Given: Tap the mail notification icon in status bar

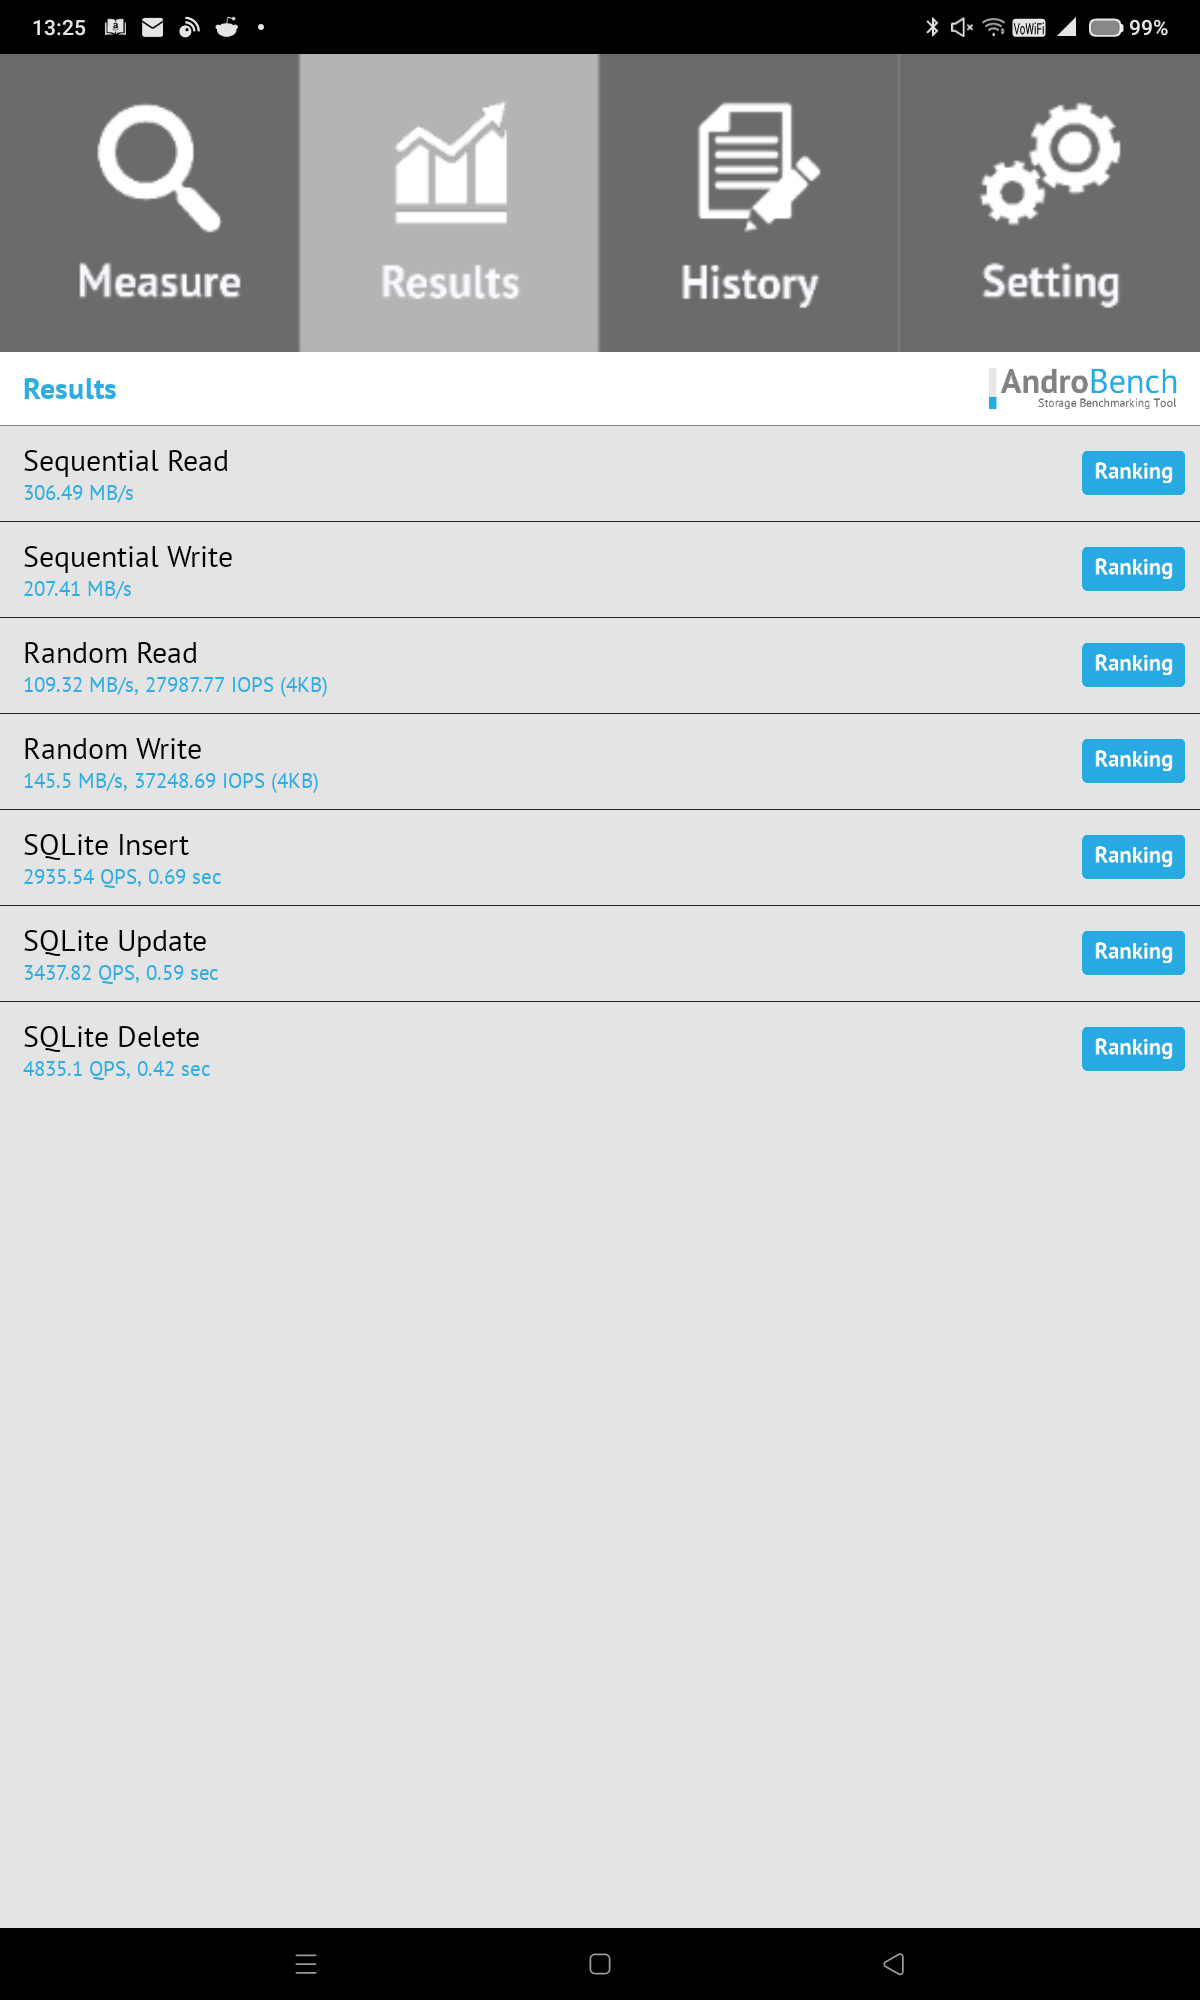Looking at the screenshot, I should (x=153, y=27).
